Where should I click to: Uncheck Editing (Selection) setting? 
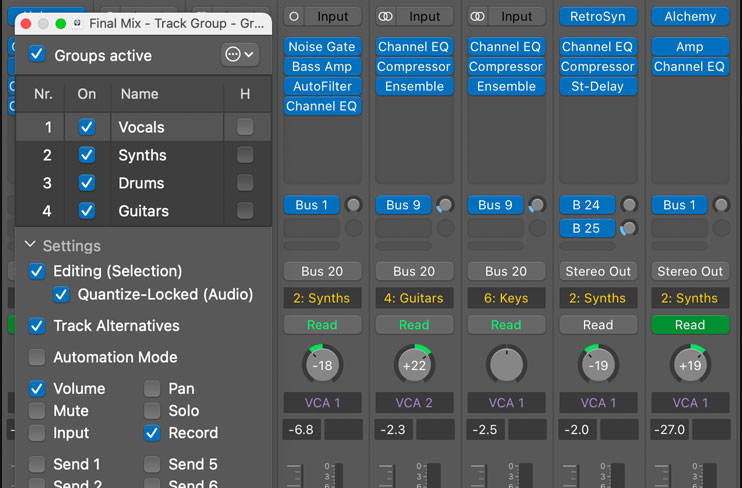37,271
